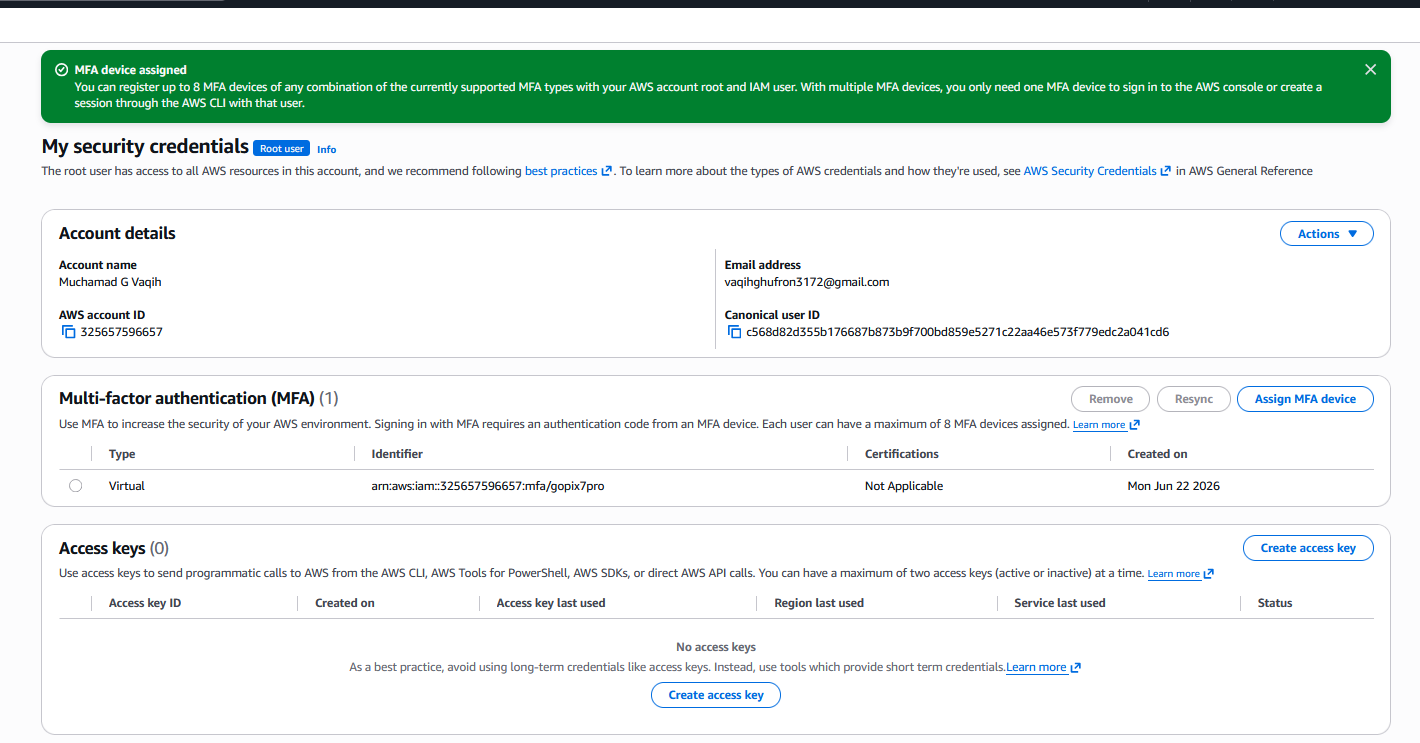This screenshot has width=1420, height=743.
Task: Click the MFA Created on column header
Action: tap(1157, 454)
